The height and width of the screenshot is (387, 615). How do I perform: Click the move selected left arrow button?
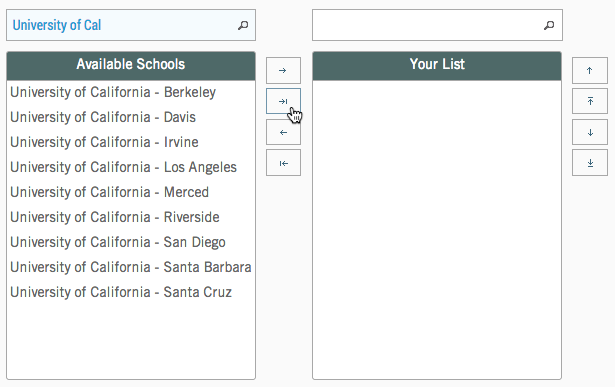tap(283, 133)
